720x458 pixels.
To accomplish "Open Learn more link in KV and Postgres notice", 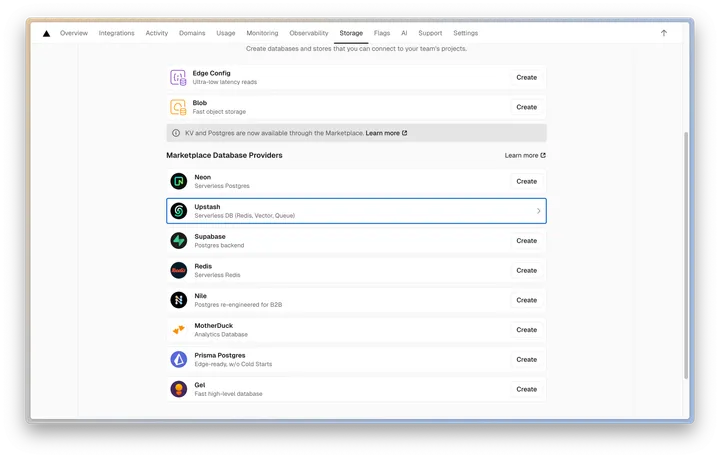I will click(x=386, y=133).
